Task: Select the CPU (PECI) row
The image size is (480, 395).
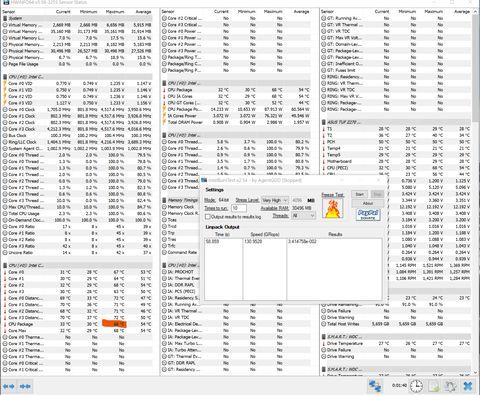Action: (396, 168)
